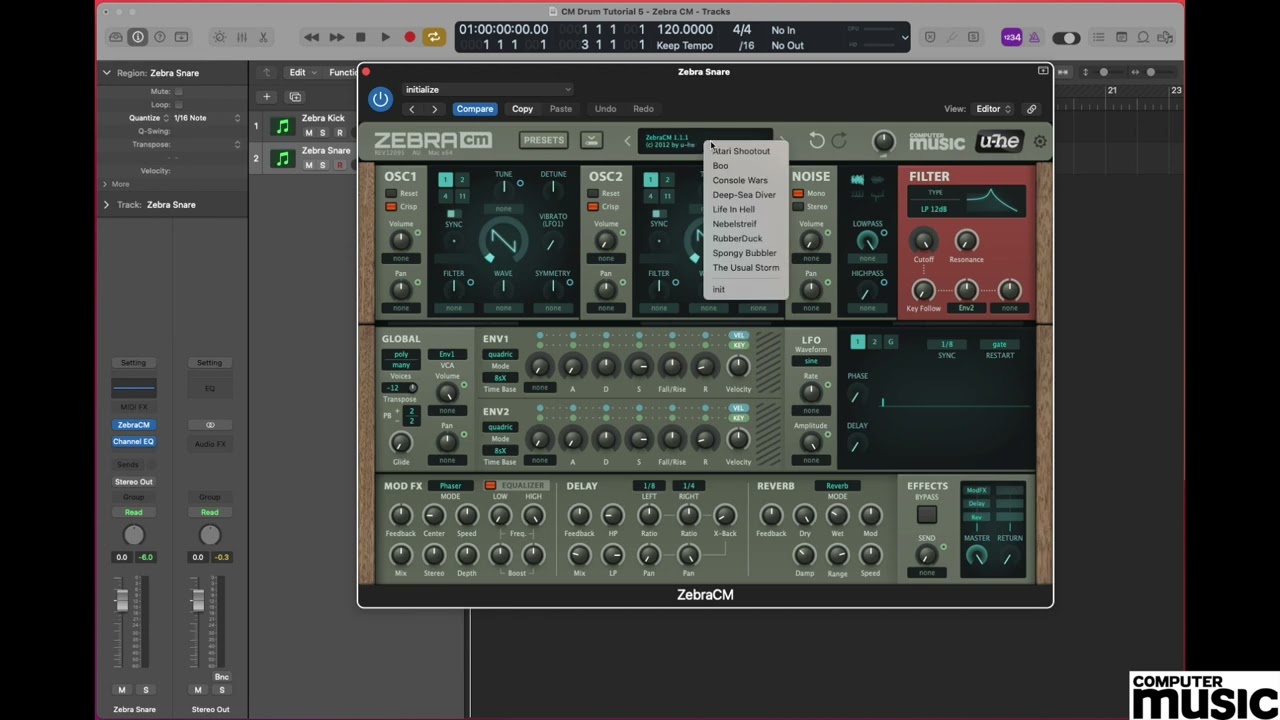The height and width of the screenshot is (720, 1280).
Task: Collapse the Region: Zebra Snare section
Action: (106, 73)
